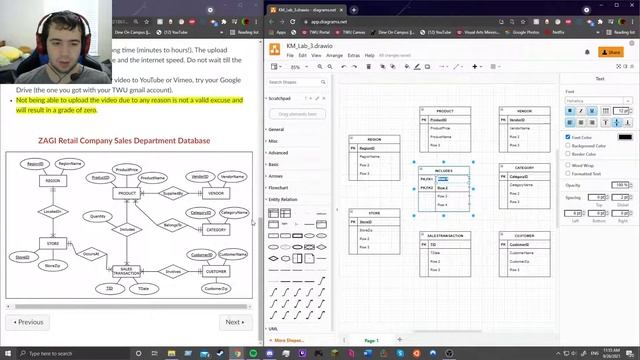Open the Table toolbar dropdown
The height and width of the screenshot is (360, 640).
[495, 67]
